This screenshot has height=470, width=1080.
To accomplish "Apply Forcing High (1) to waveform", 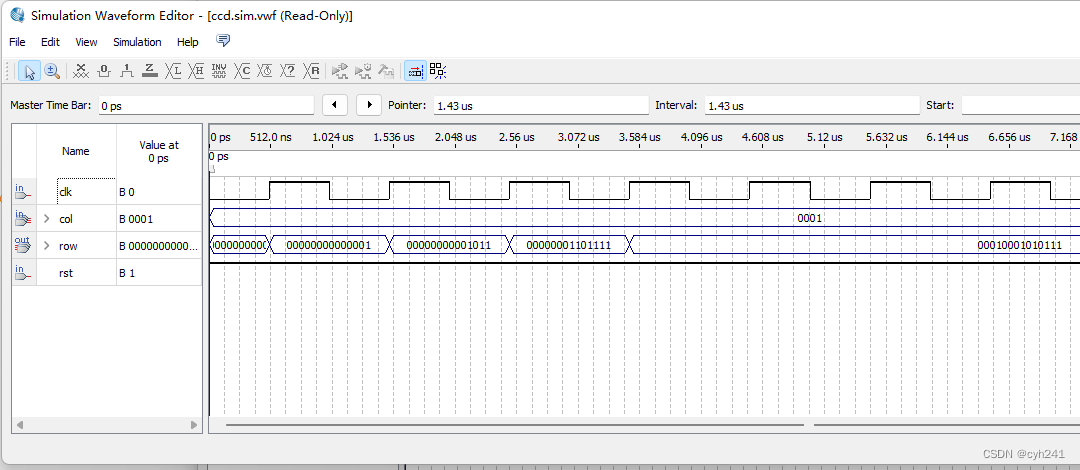I will click(x=127, y=71).
